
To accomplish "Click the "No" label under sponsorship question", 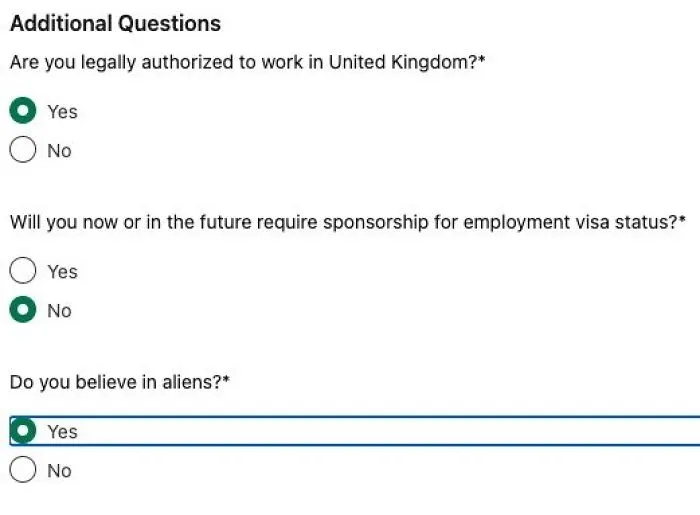I will pos(59,311).
